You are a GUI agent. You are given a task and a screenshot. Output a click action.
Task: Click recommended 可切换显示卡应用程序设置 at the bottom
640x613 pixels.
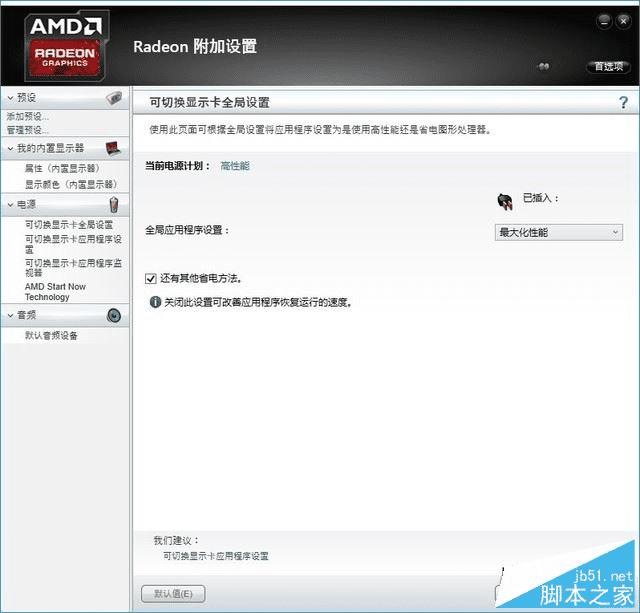216,556
